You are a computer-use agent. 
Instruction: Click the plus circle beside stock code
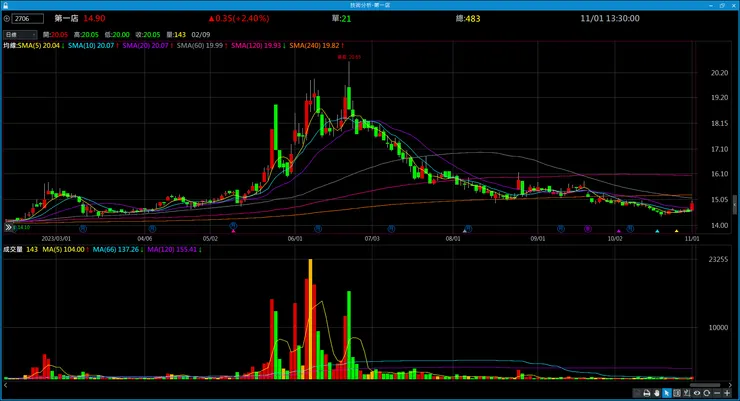pos(7,19)
